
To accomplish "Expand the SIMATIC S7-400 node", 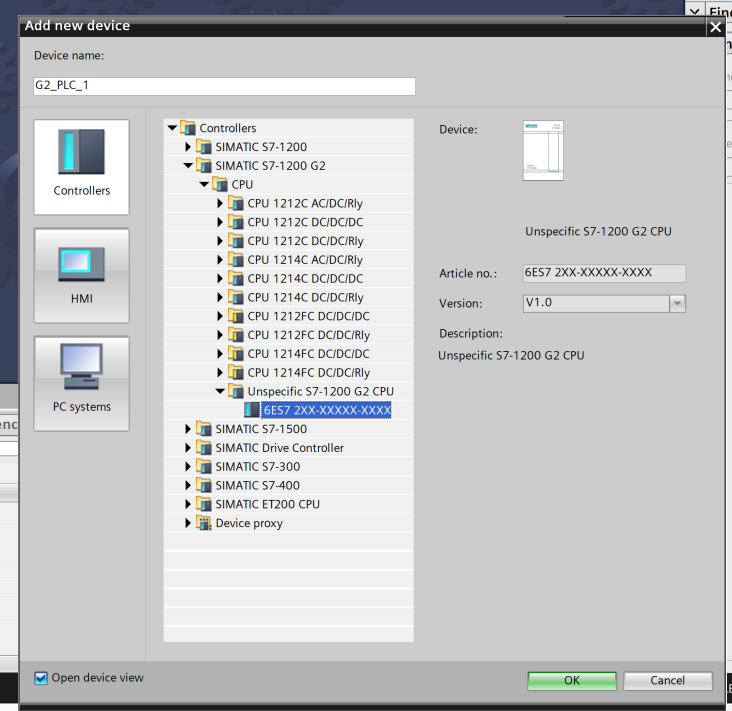I will click(188, 485).
